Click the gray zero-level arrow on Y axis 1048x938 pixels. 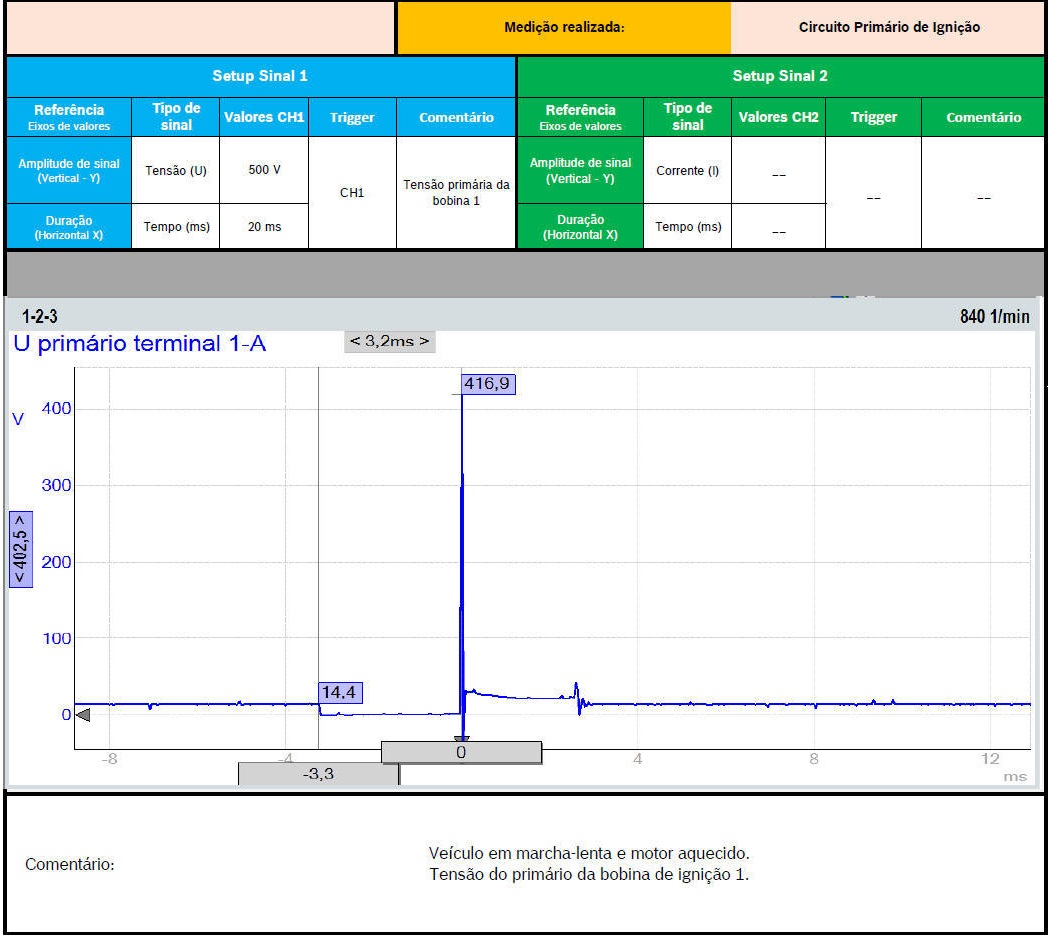83,715
